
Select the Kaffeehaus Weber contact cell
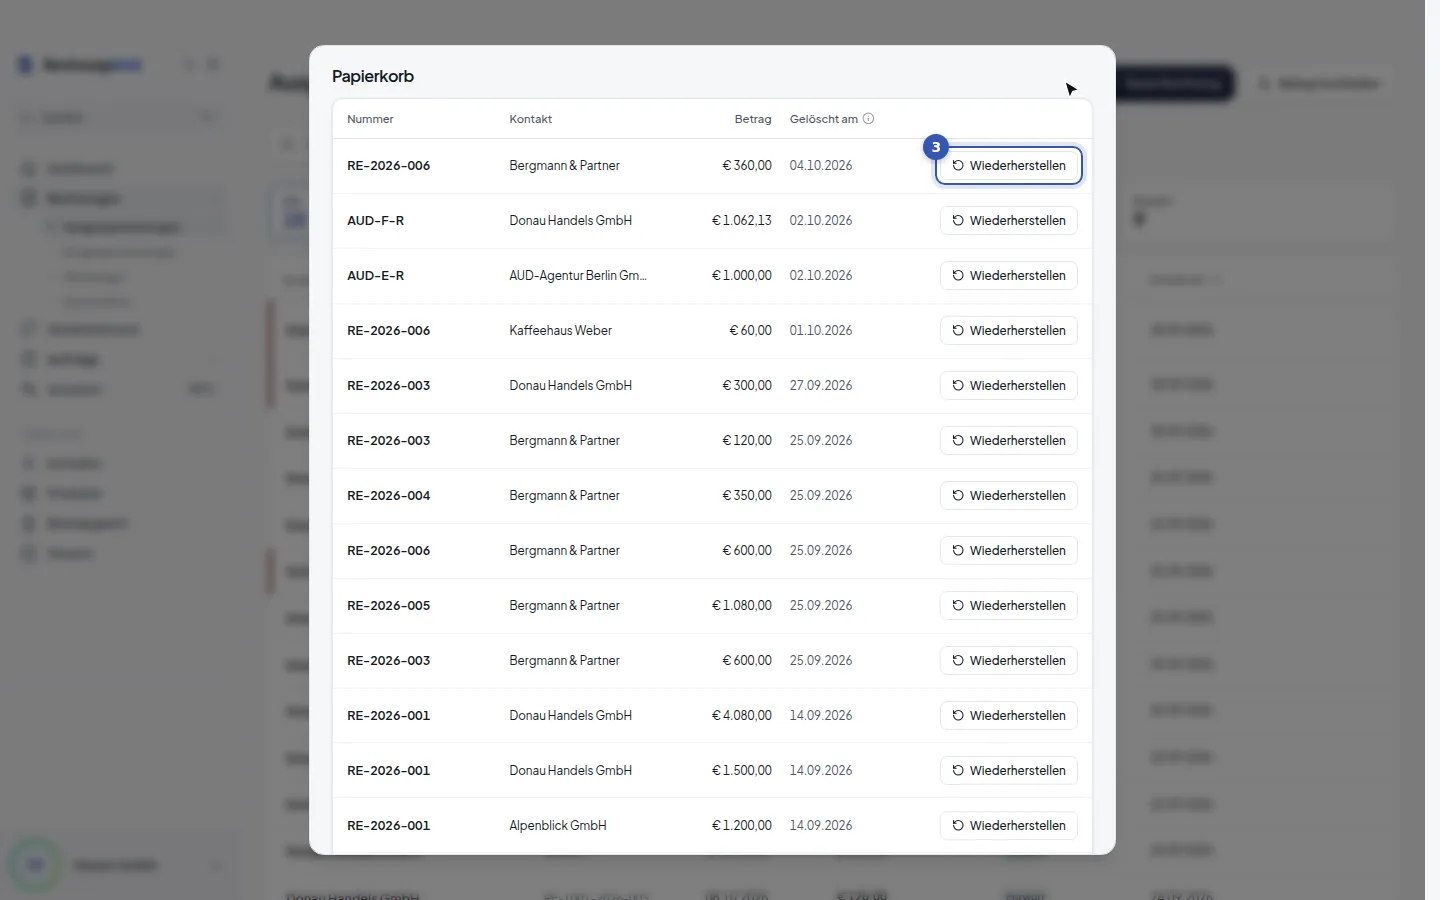pyautogui.click(x=560, y=331)
